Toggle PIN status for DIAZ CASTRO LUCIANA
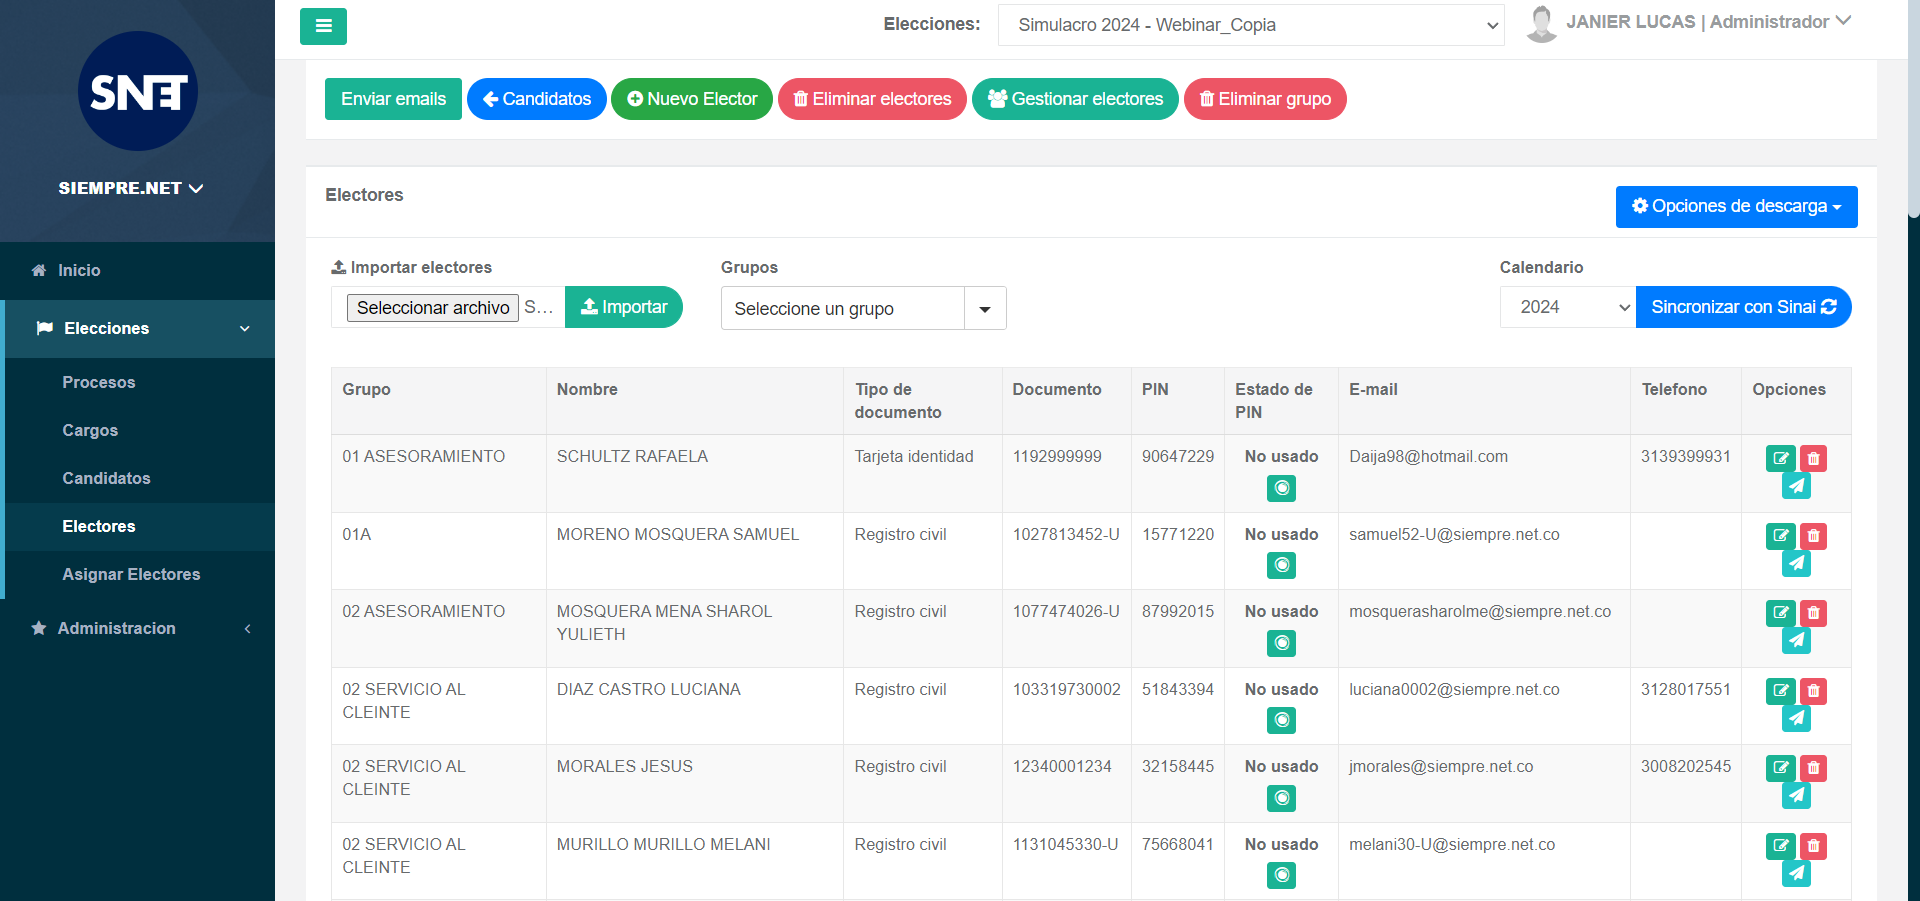This screenshot has height=901, width=1920. click(1281, 720)
